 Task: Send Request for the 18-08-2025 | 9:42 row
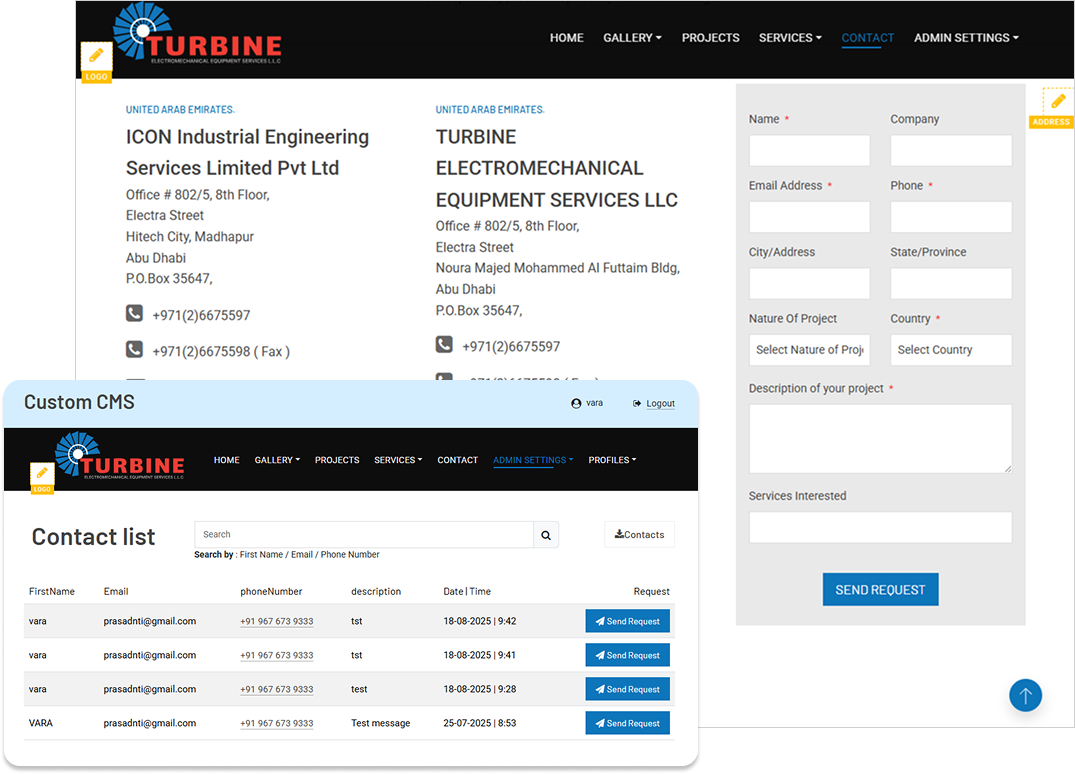(627, 621)
